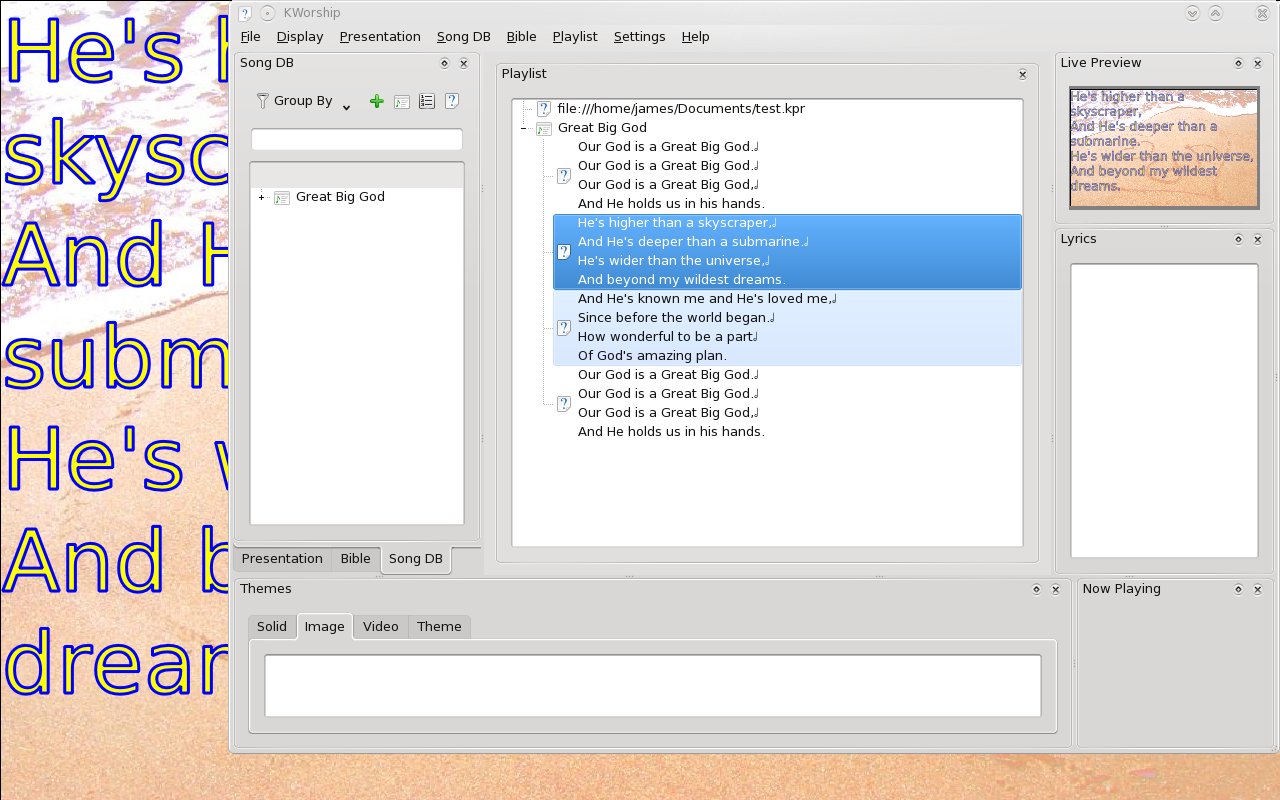
Task: Switch to the Video tab in Themes
Action: click(380, 627)
